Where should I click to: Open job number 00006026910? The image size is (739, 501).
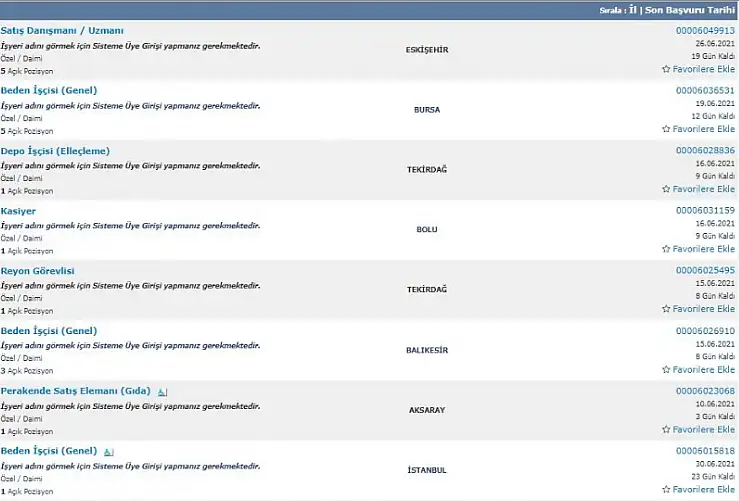[x=705, y=331]
